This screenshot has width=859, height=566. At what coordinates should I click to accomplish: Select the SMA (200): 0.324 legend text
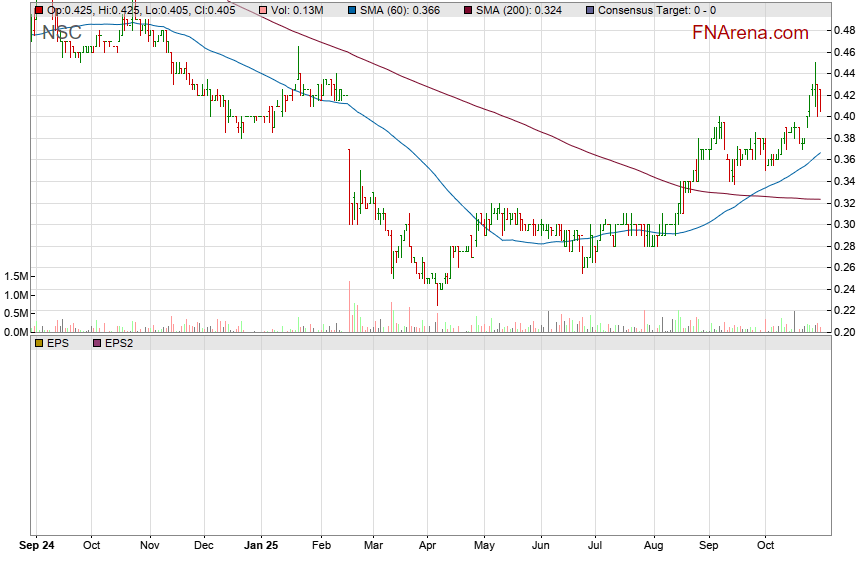tap(522, 10)
